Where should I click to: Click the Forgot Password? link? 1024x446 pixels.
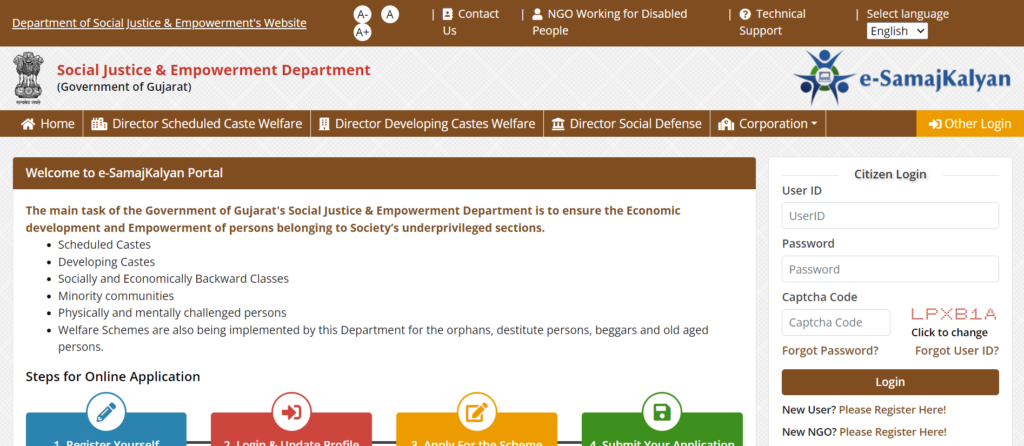tap(830, 351)
